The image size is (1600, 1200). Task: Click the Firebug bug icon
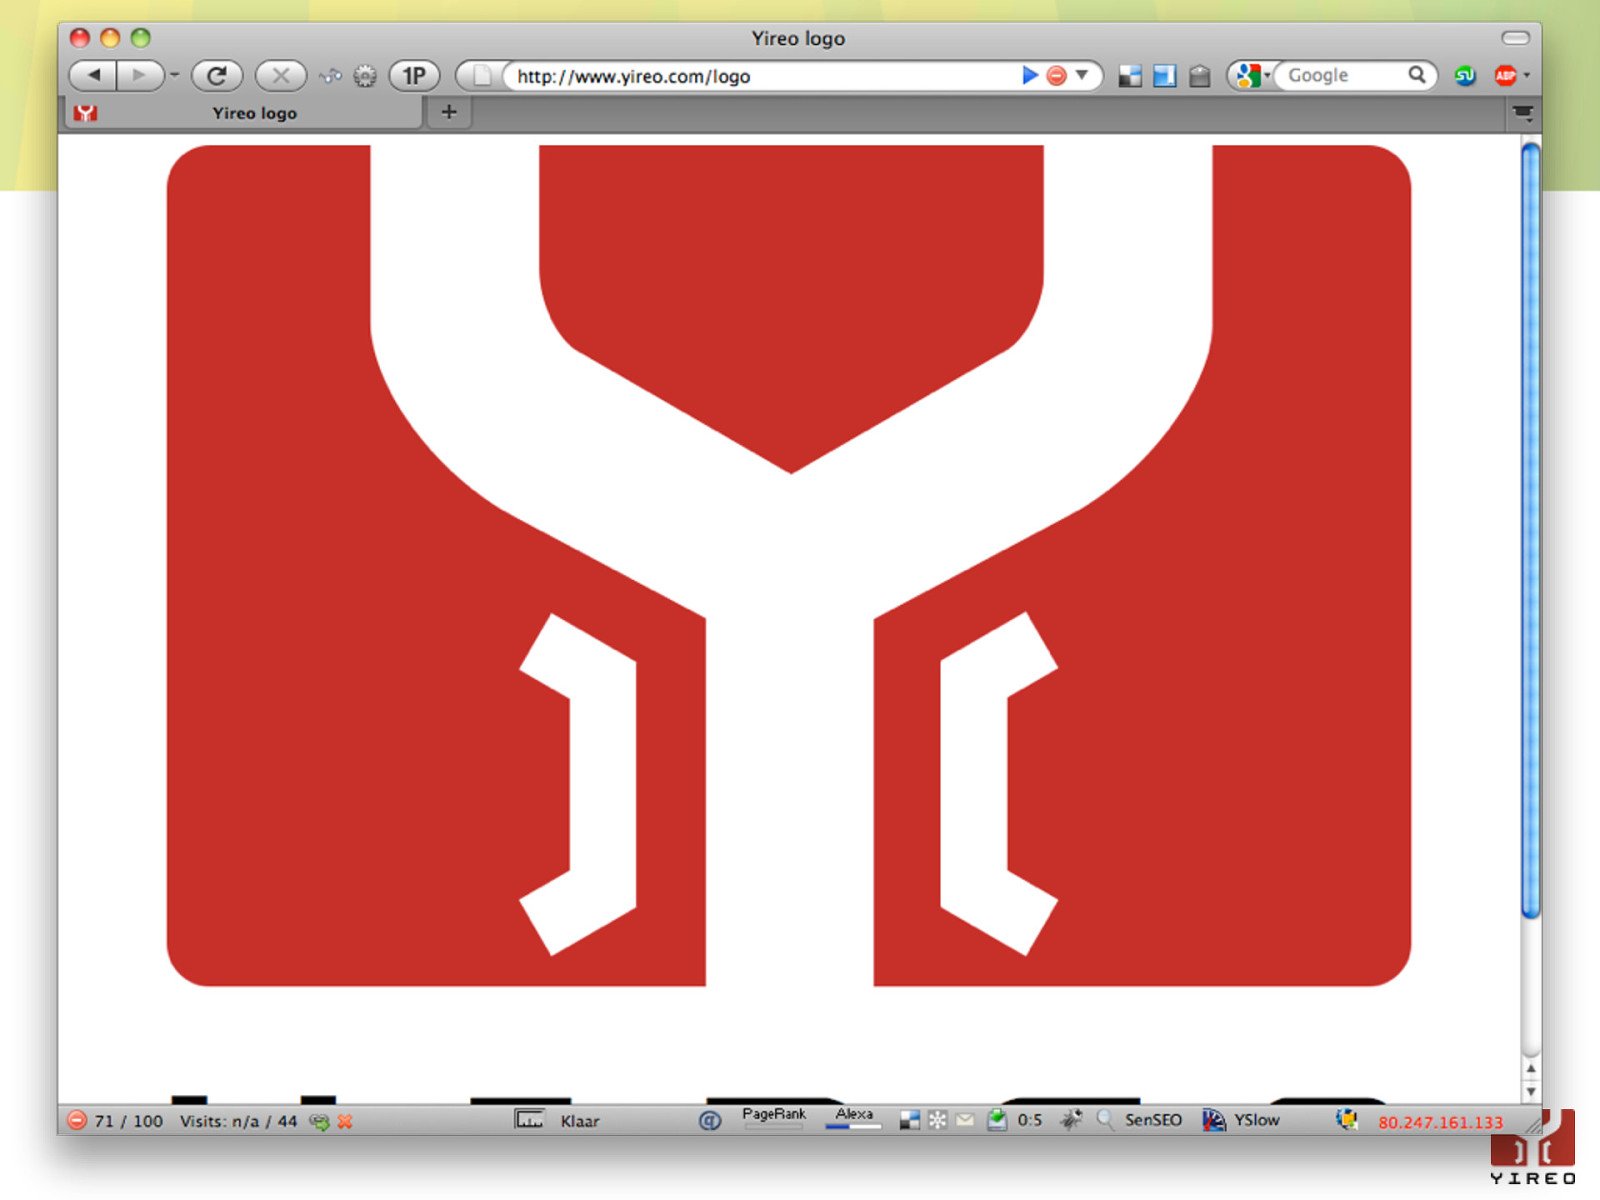pyautogui.click(x=1071, y=1120)
